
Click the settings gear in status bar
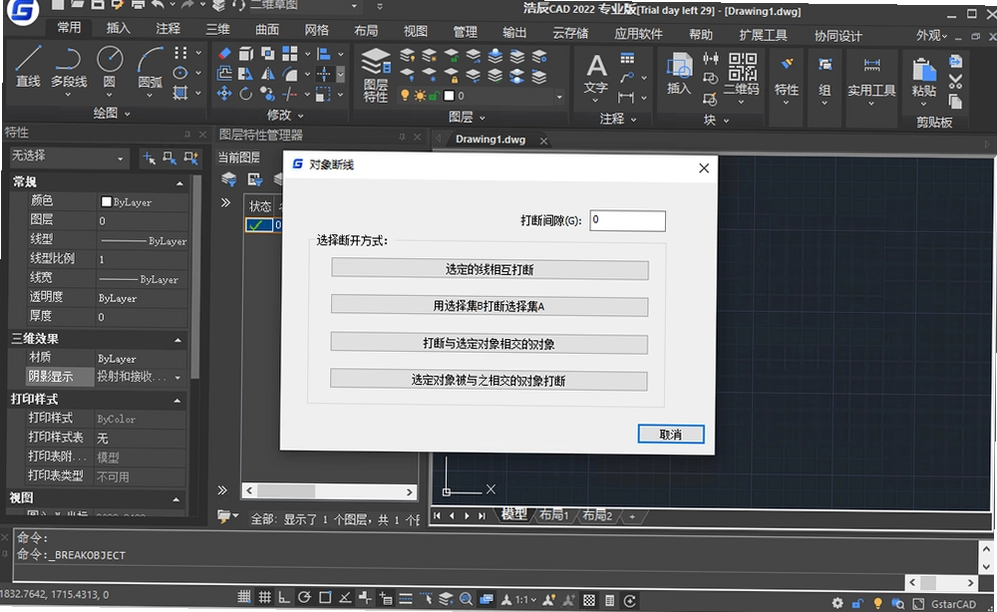click(837, 603)
